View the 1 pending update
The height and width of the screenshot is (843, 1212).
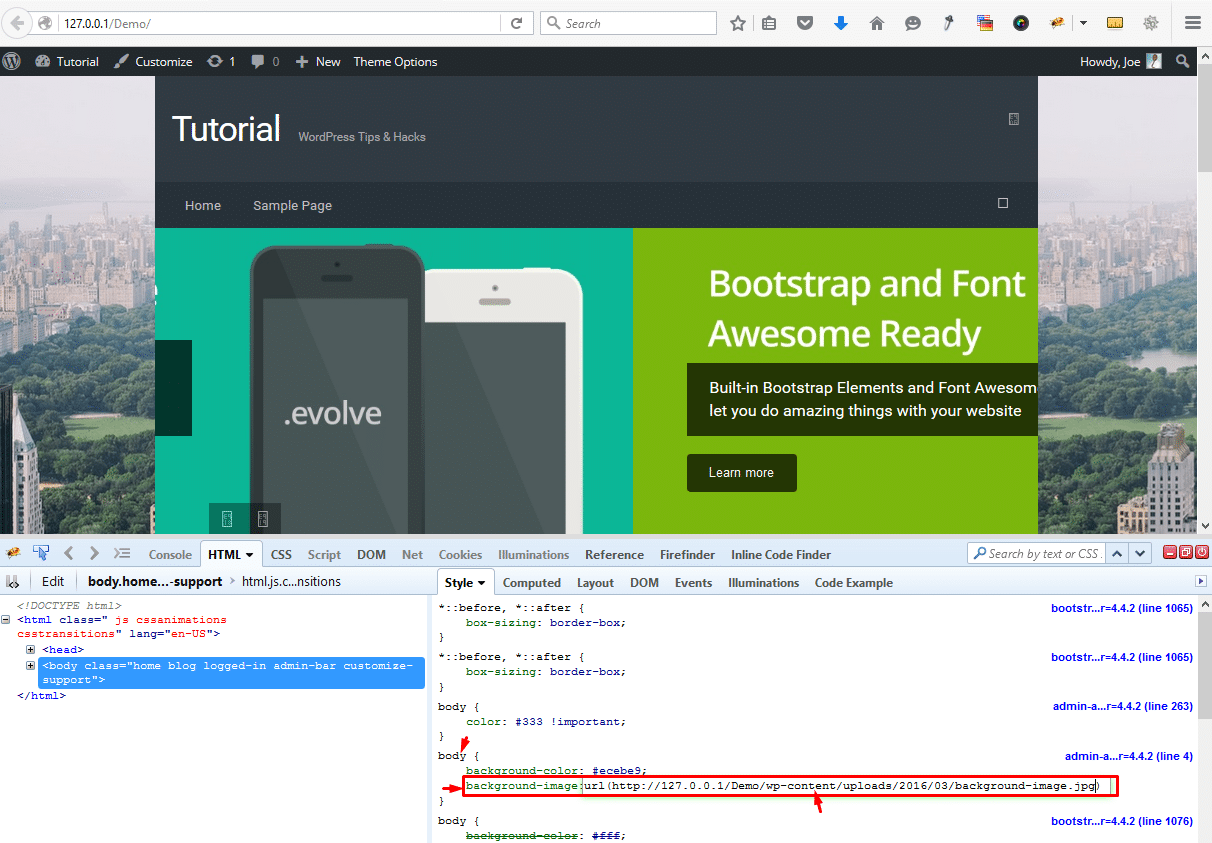coord(221,62)
